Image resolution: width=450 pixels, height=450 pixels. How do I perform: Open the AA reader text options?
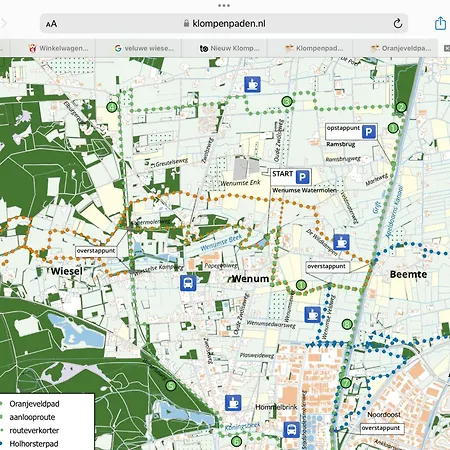click(51, 24)
